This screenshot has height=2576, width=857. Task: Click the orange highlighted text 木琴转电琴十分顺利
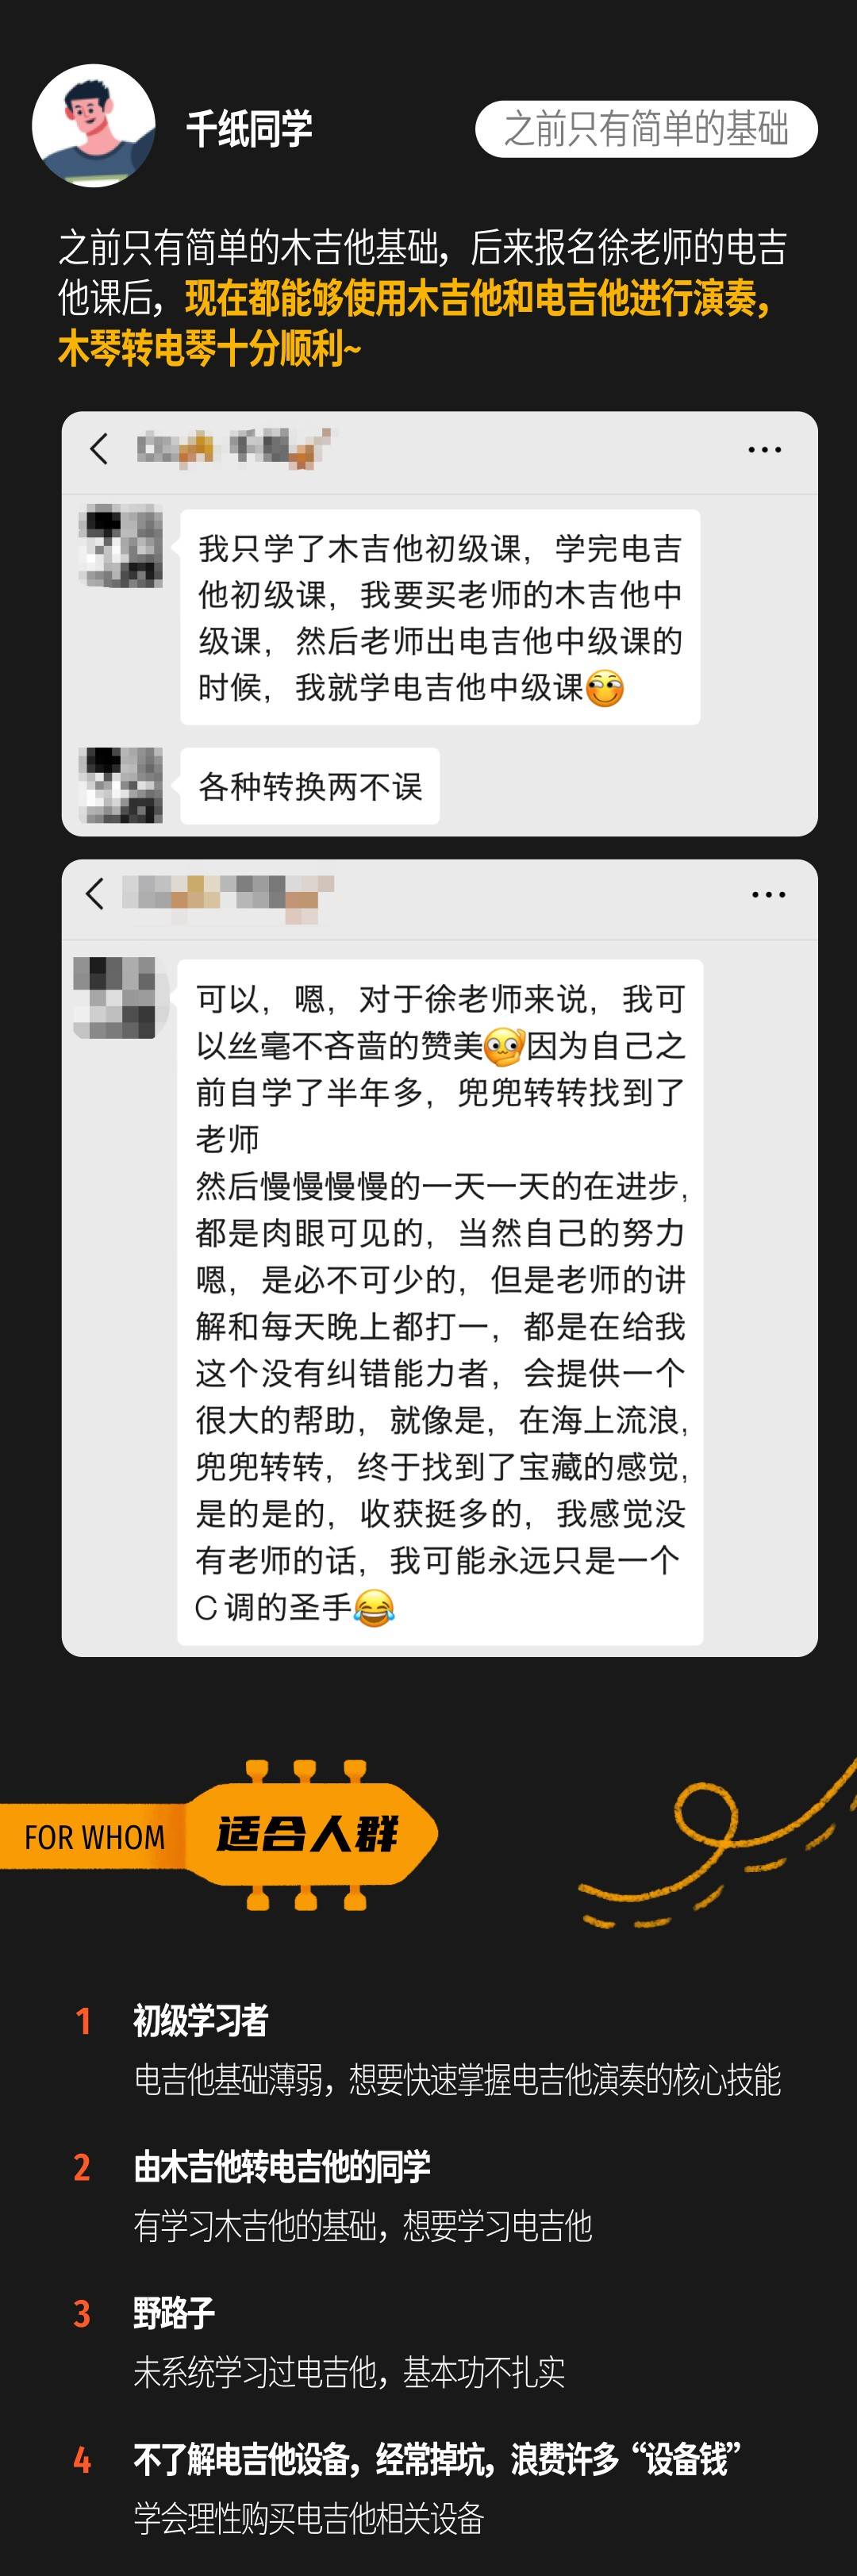209,349
